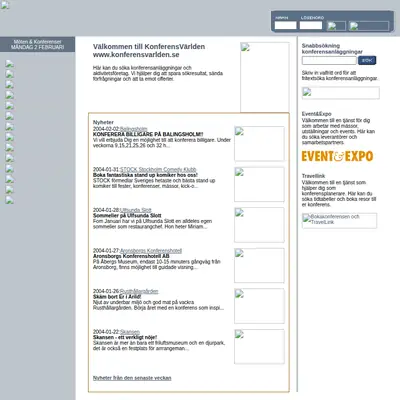Screen dimensions: 400x400
Task: Click the date 2004-02-02
Action: [106, 129]
